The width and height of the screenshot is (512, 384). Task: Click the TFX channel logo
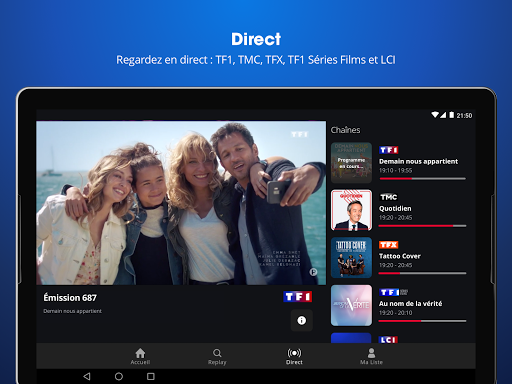pyautogui.click(x=389, y=245)
